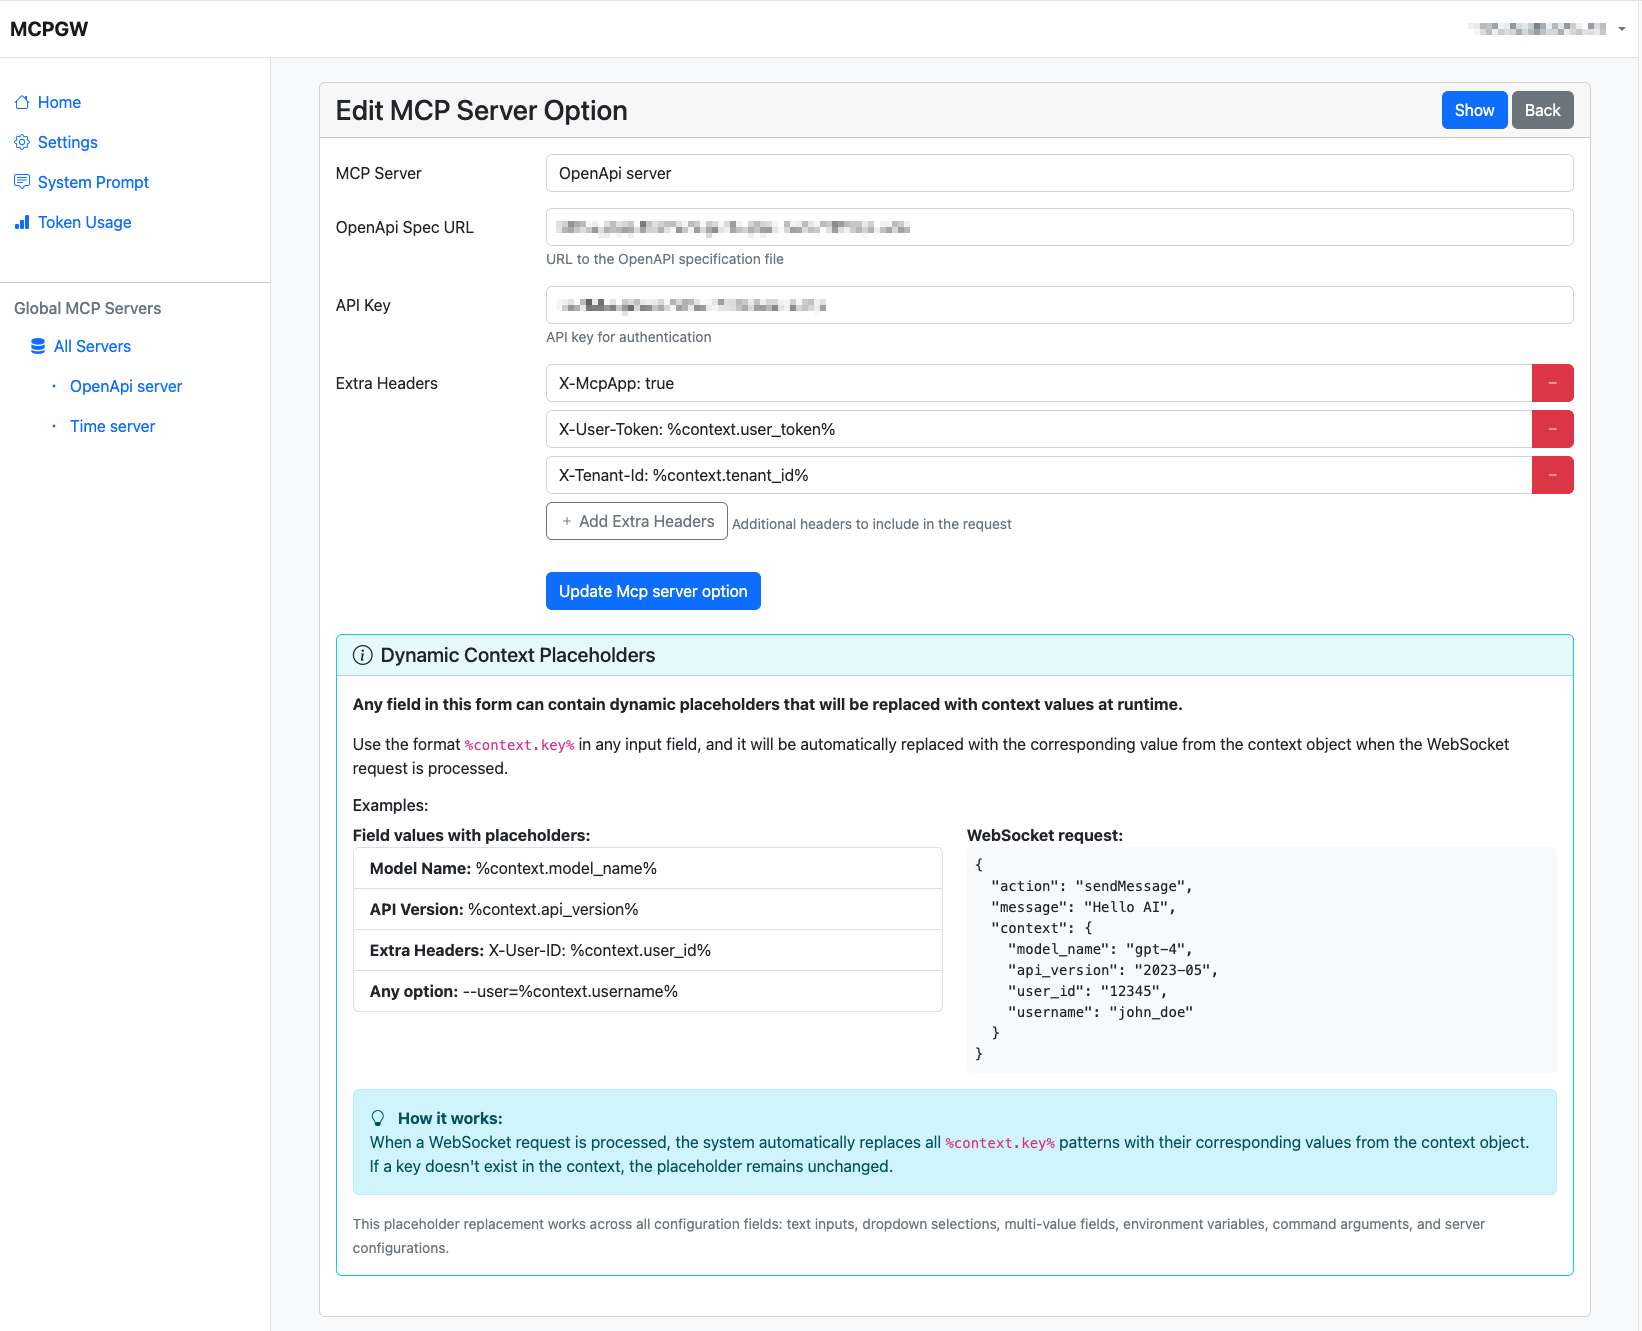Open the MCPGW home via the logo
The width and height of the screenshot is (1642, 1331).
(x=48, y=28)
